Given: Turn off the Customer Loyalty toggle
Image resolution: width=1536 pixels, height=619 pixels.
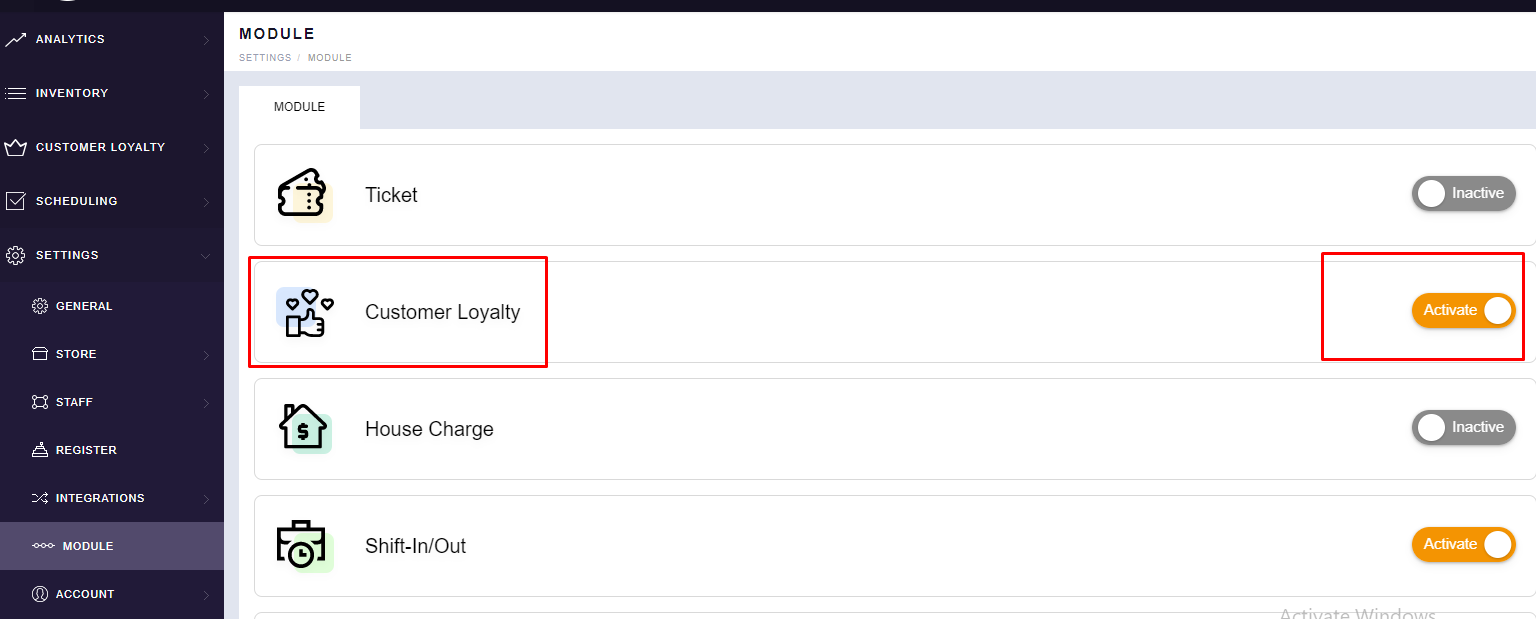Looking at the screenshot, I should point(1463,310).
